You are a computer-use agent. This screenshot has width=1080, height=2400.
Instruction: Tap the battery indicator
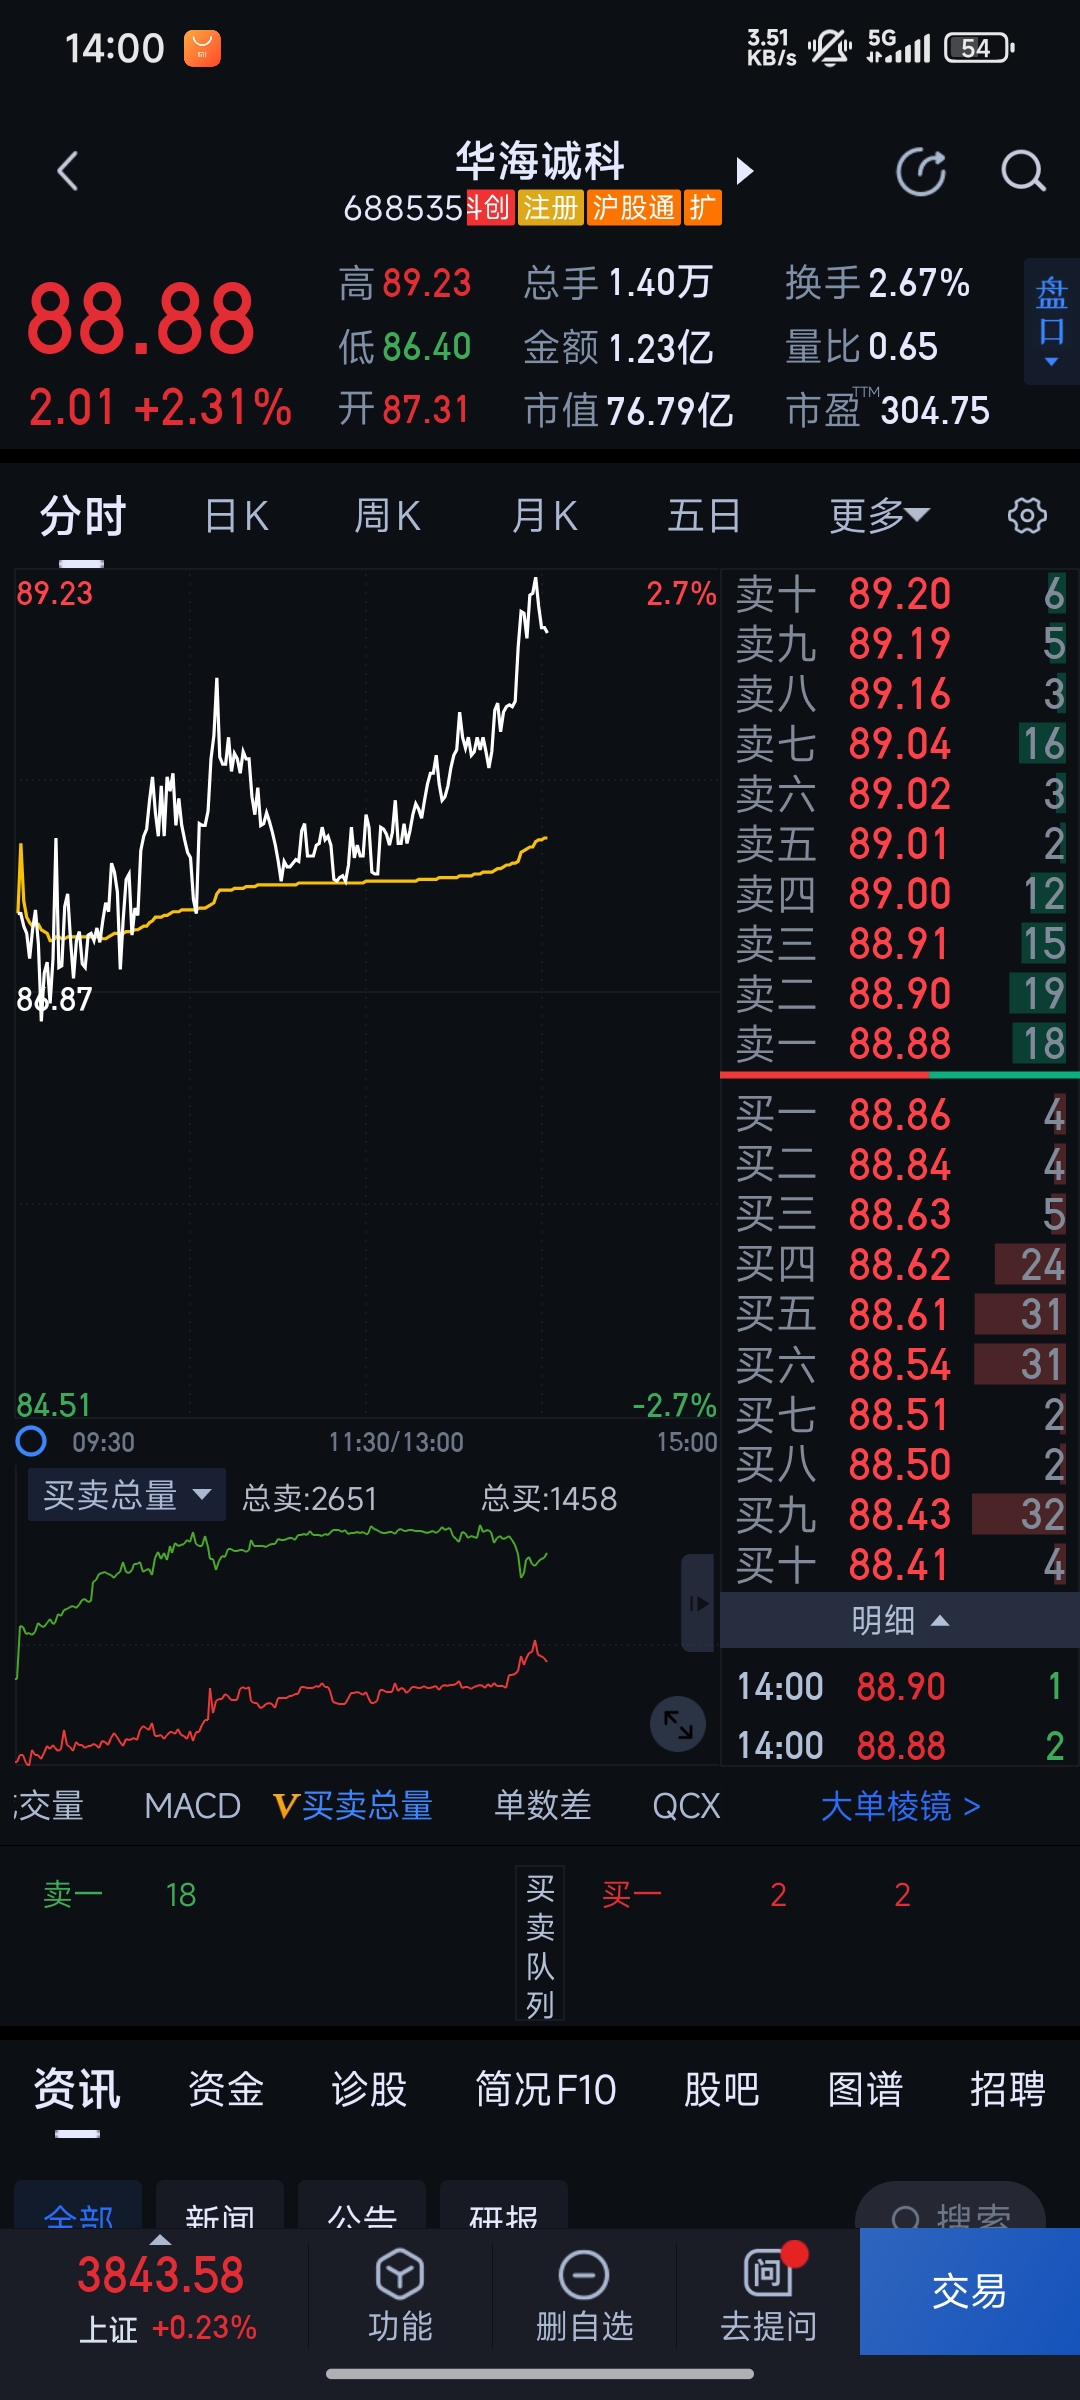[x=980, y=48]
